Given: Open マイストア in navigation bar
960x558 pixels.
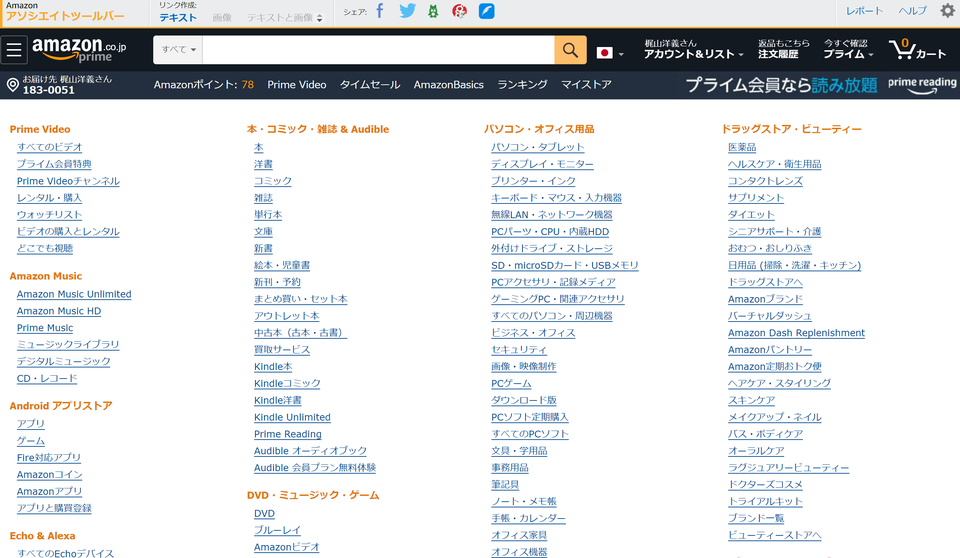Looking at the screenshot, I should point(586,85).
